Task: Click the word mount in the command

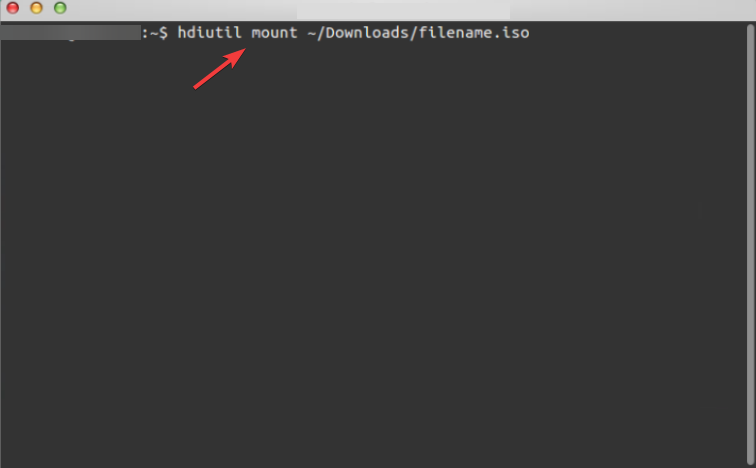Action: [x=274, y=33]
